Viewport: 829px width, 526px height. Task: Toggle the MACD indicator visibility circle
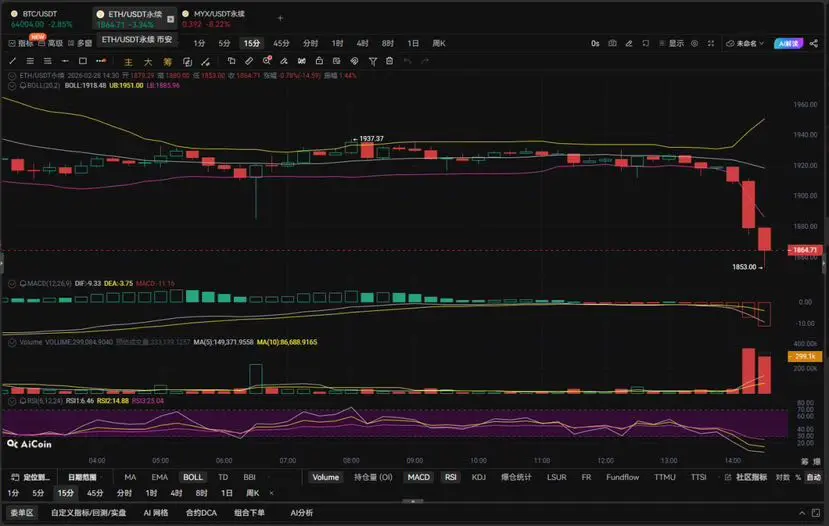[x=12, y=284]
